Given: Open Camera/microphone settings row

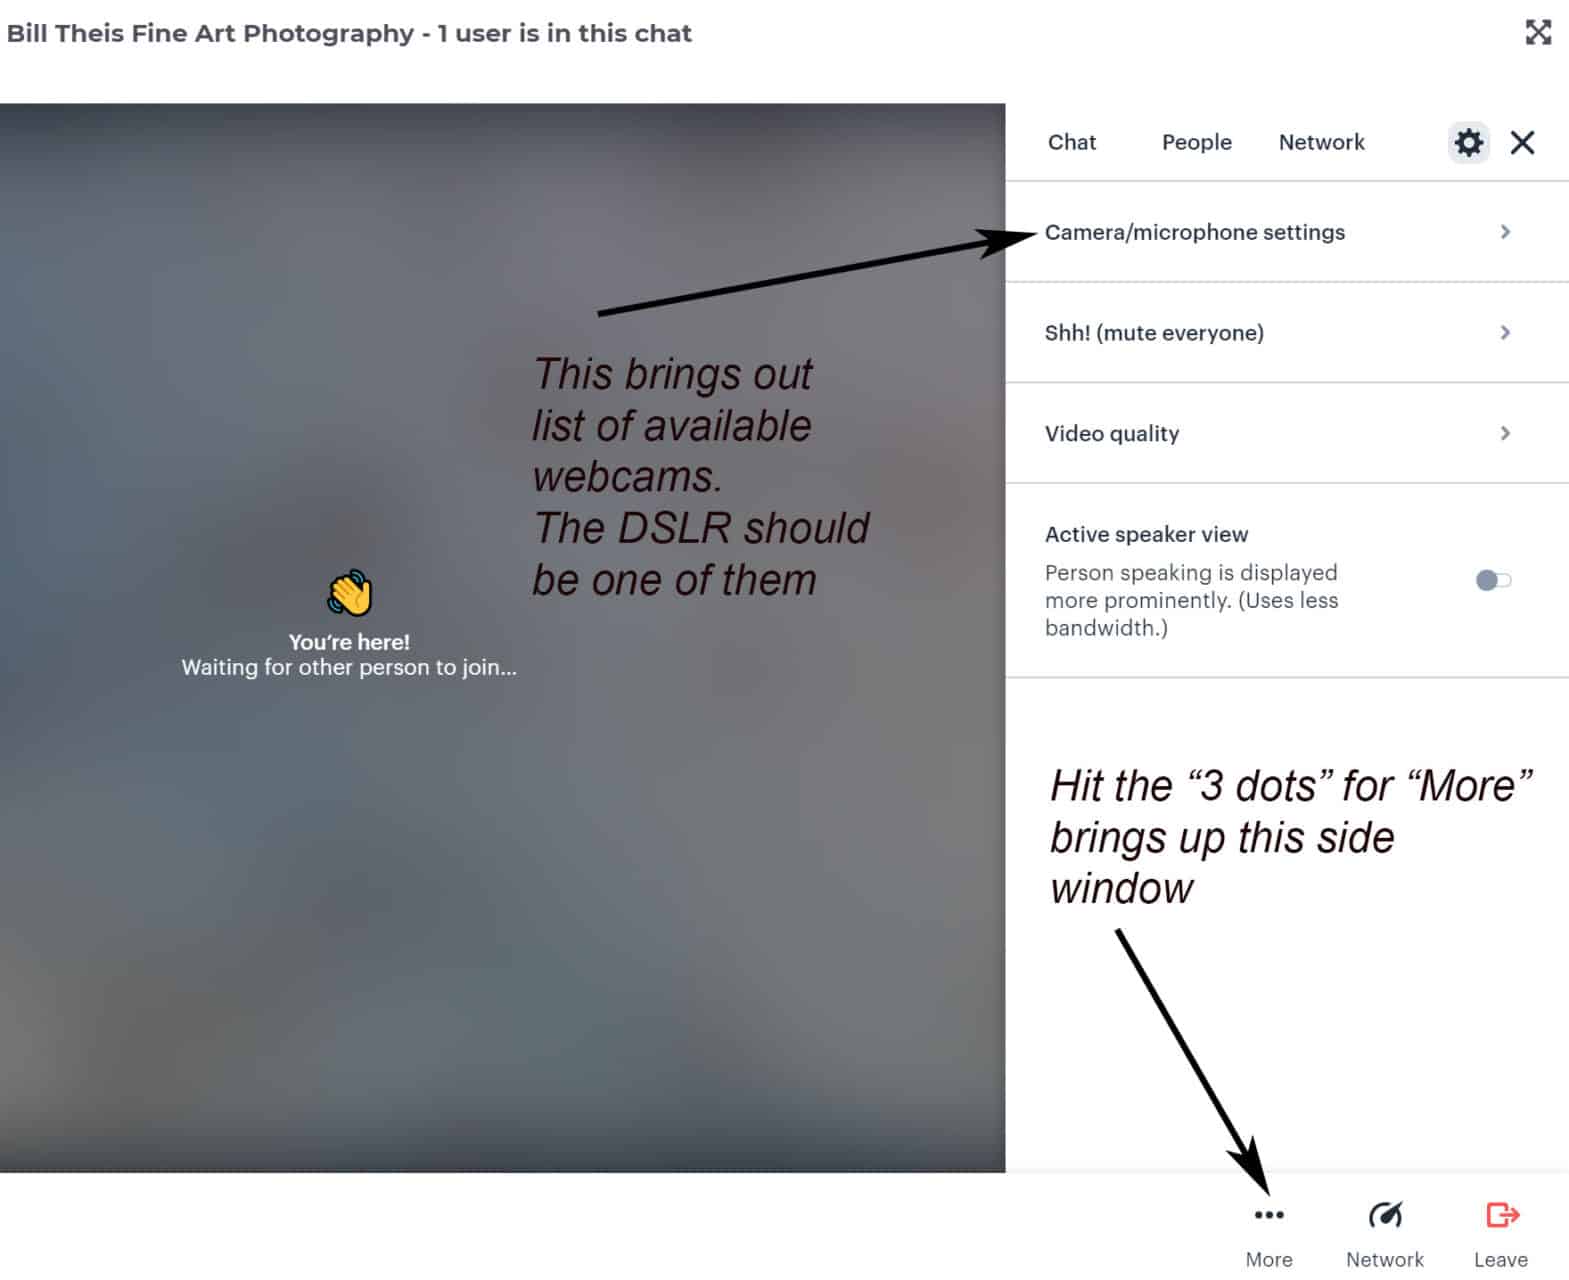Looking at the screenshot, I should click(1287, 232).
